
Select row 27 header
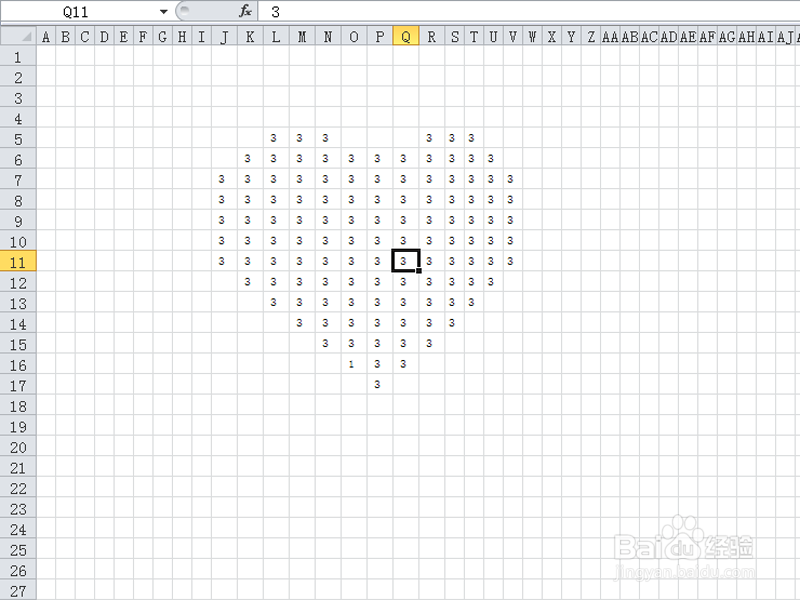(18, 591)
